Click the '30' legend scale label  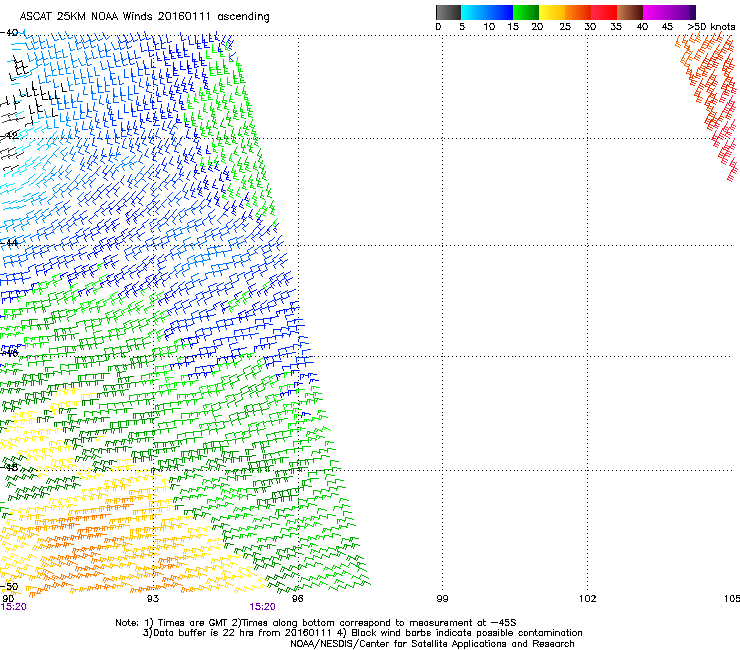[590, 27]
